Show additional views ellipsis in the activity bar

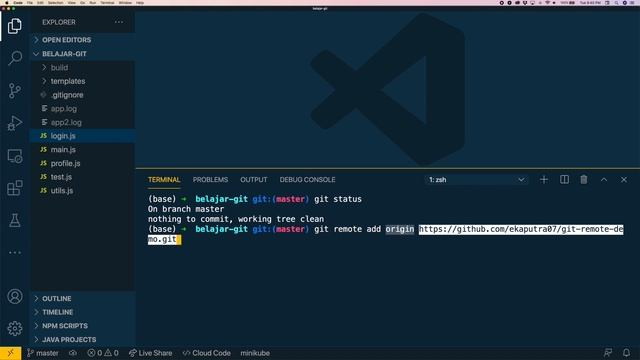tap(15, 253)
